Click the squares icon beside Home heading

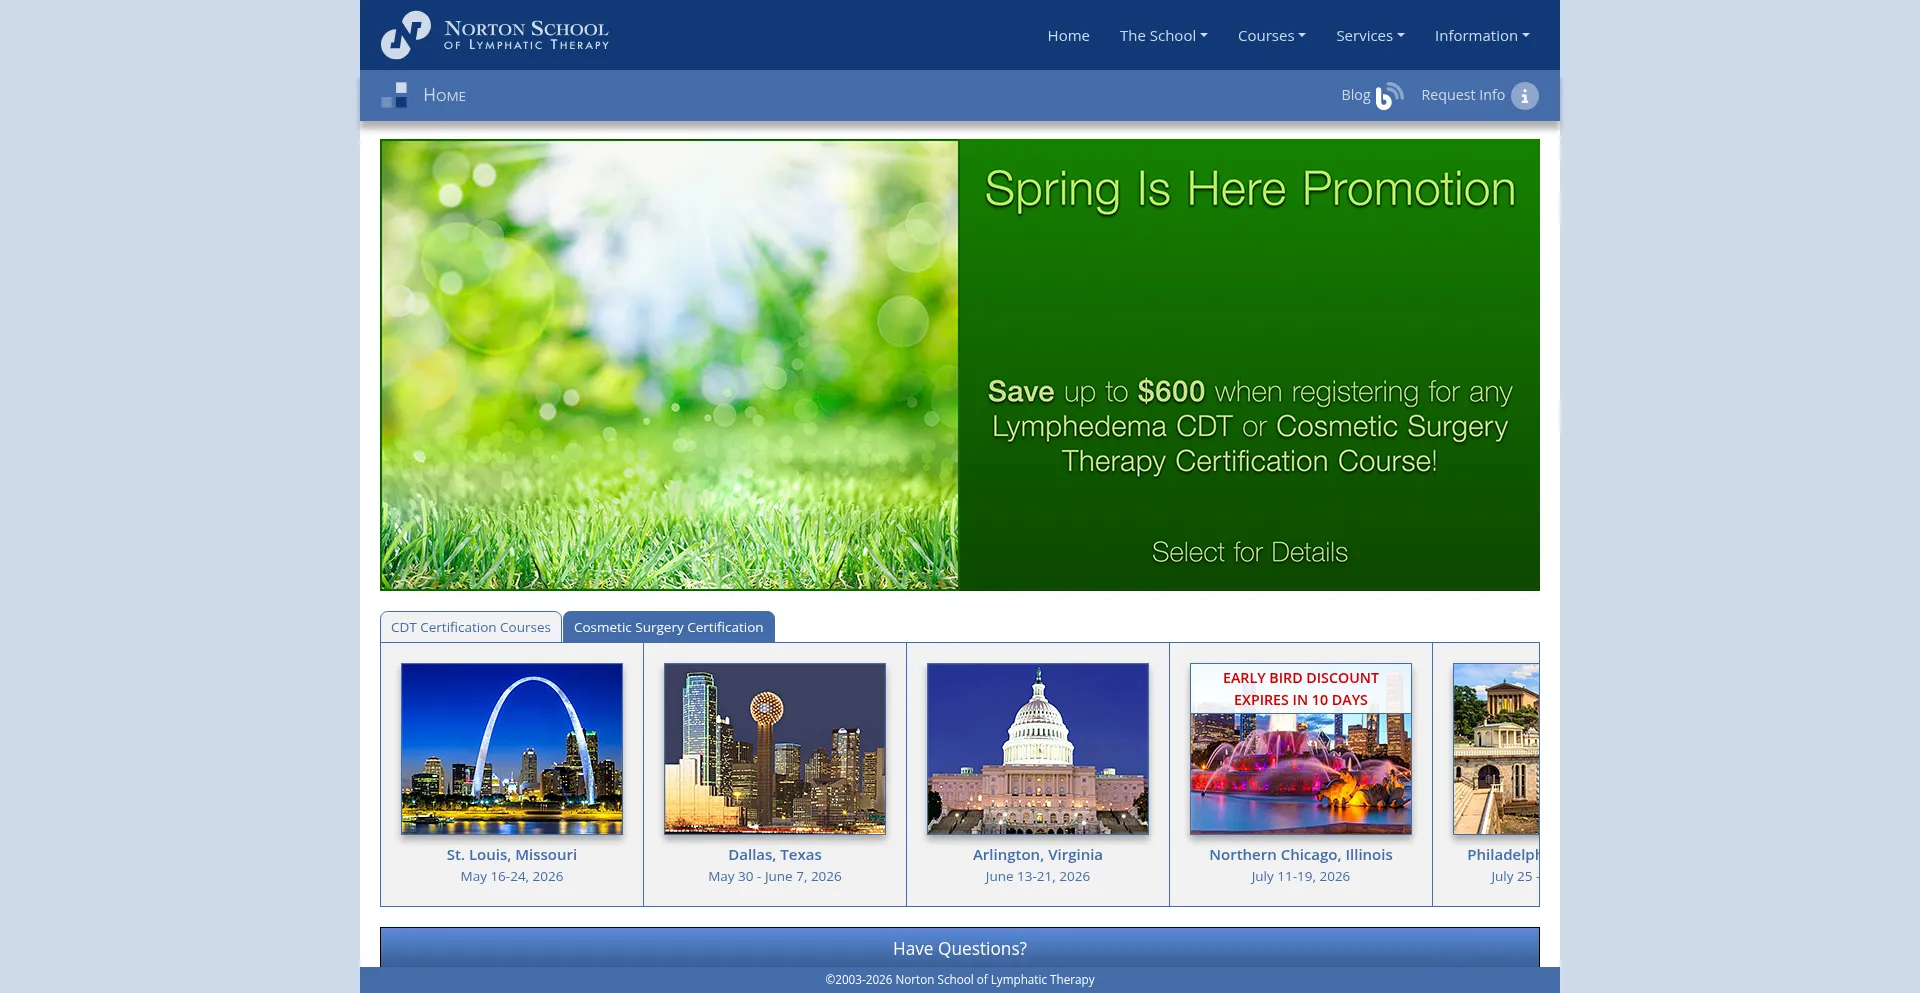[394, 95]
